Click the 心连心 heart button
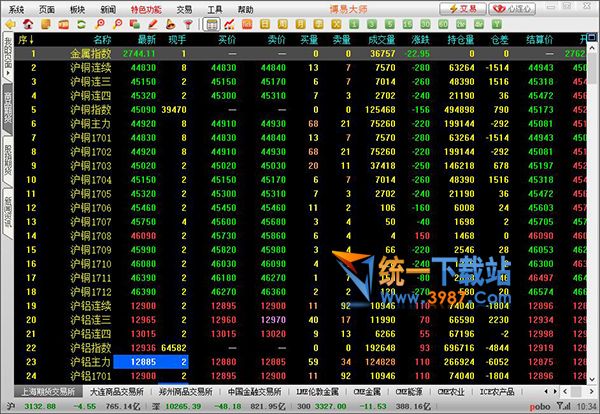Viewport: 600px width, 414px height. click(x=512, y=9)
